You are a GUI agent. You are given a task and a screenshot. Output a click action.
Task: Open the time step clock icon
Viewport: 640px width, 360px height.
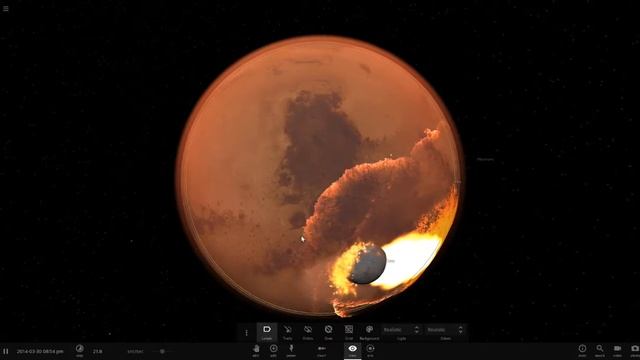(80, 350)
